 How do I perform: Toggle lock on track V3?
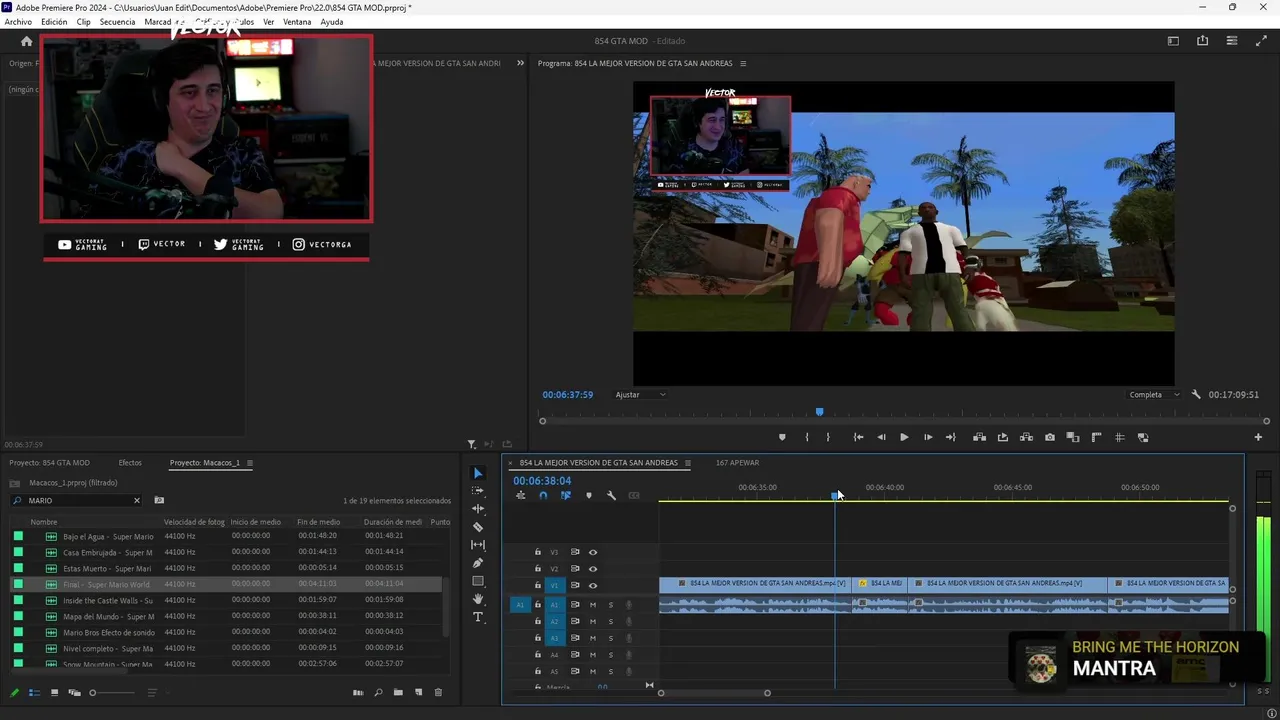(x=538, y=552)
